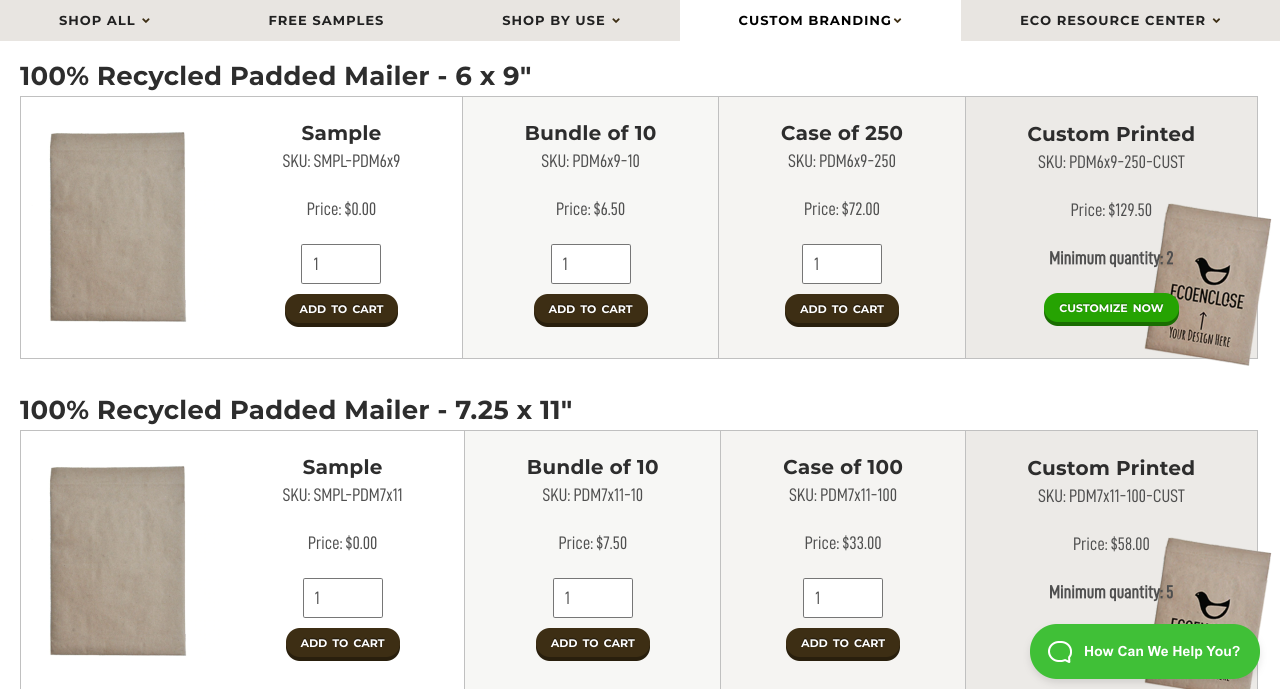The width and height of the screenshot is (1280, 689).
Task: Add the Case of 250 to cart
Action: (x=841, y=310)
